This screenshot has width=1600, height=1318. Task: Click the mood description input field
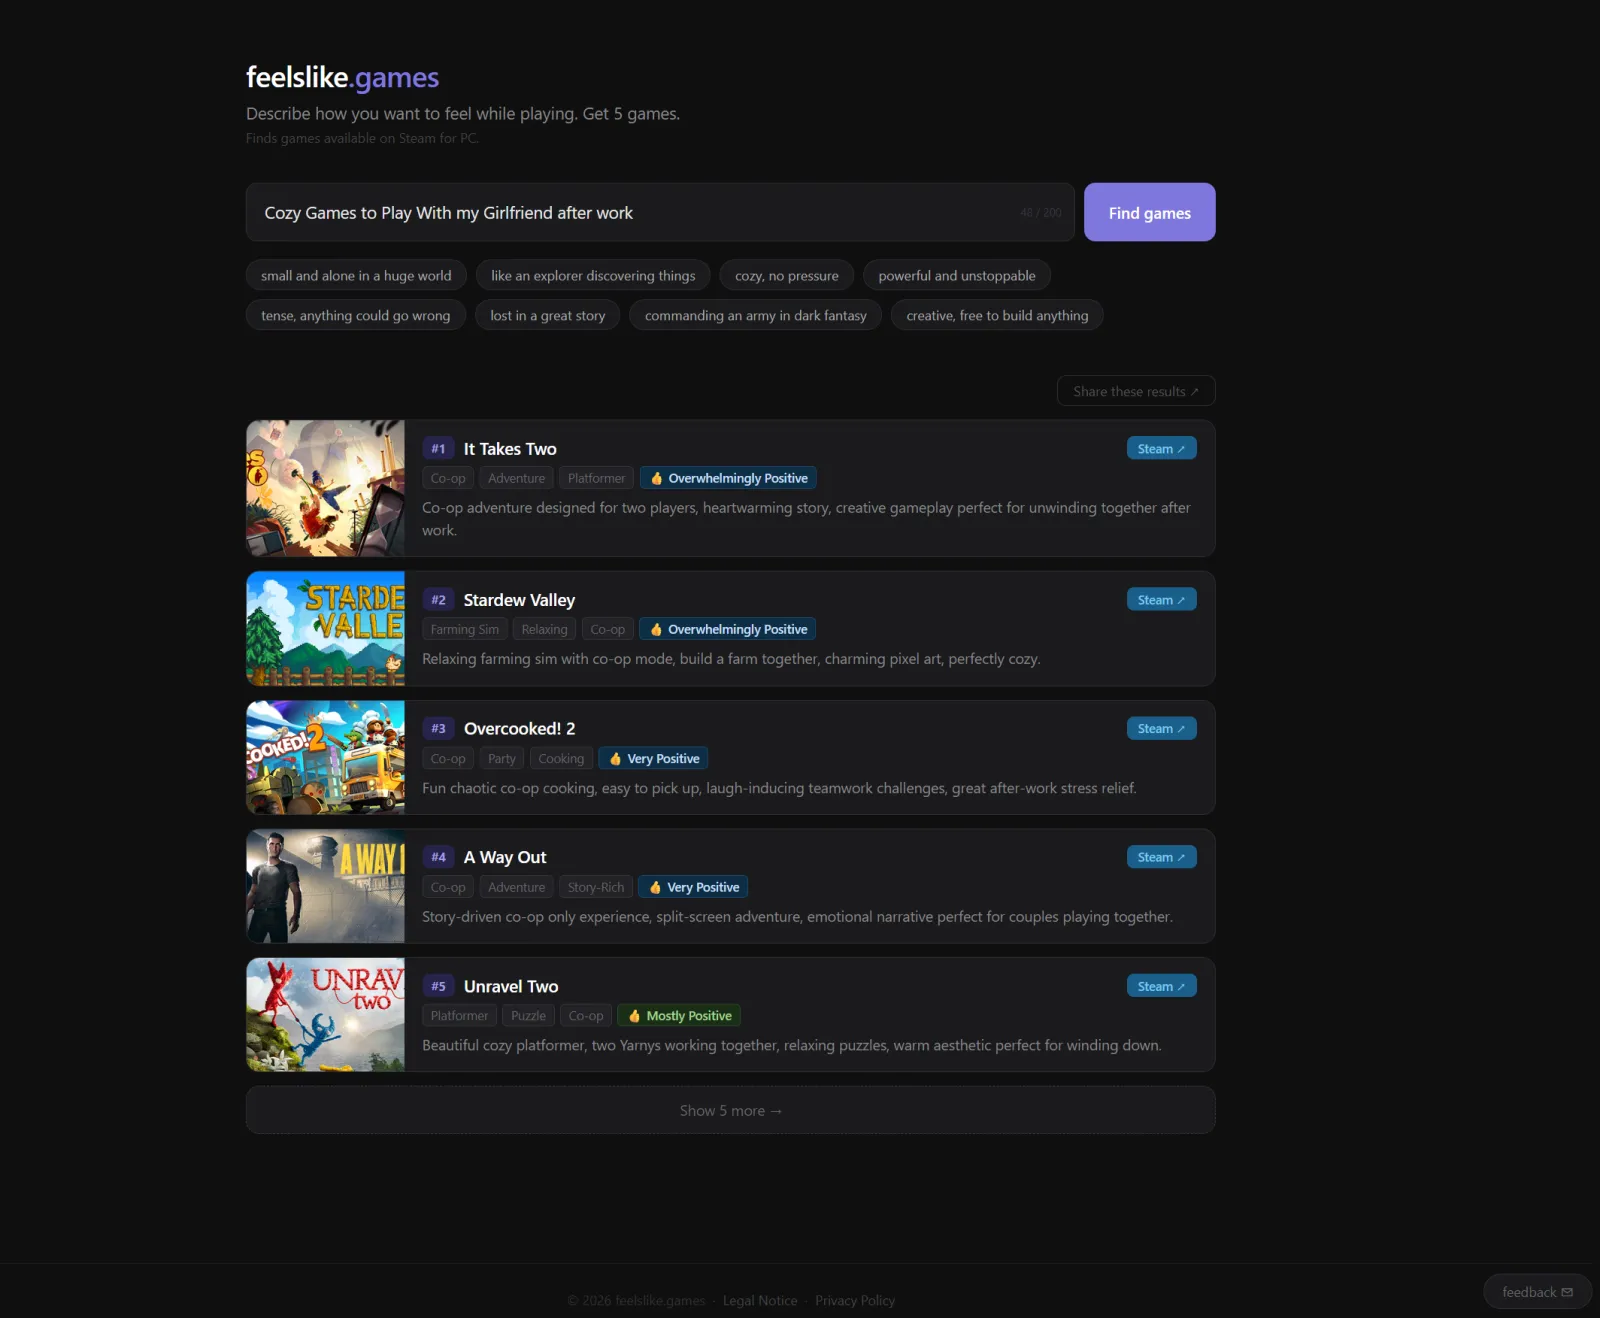660,212
